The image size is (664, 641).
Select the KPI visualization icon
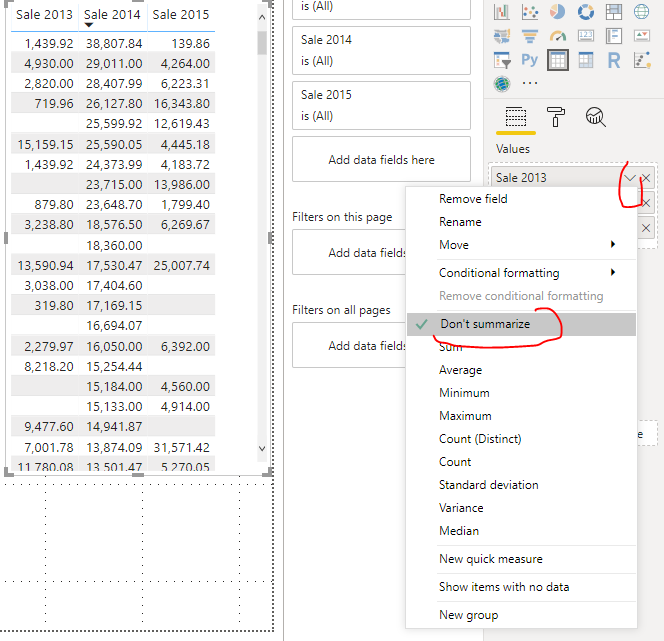click(x=642, y=36)
